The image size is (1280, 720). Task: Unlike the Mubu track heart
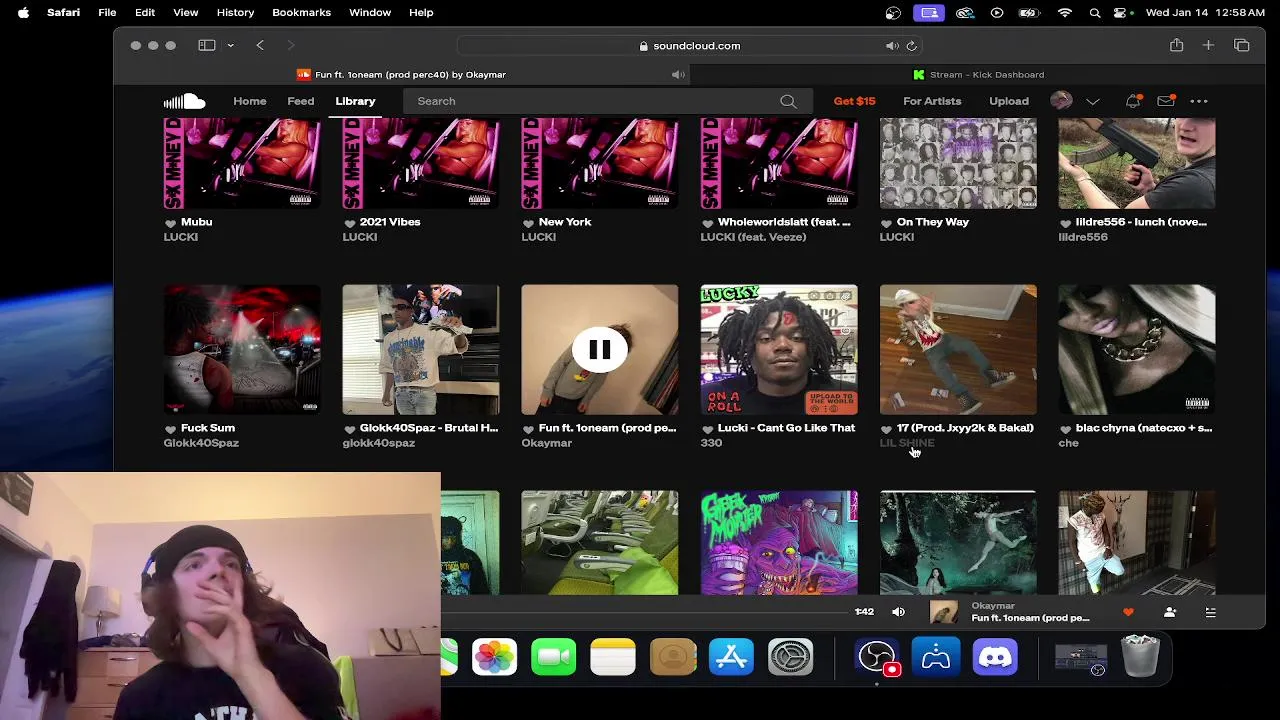(170, 223)
